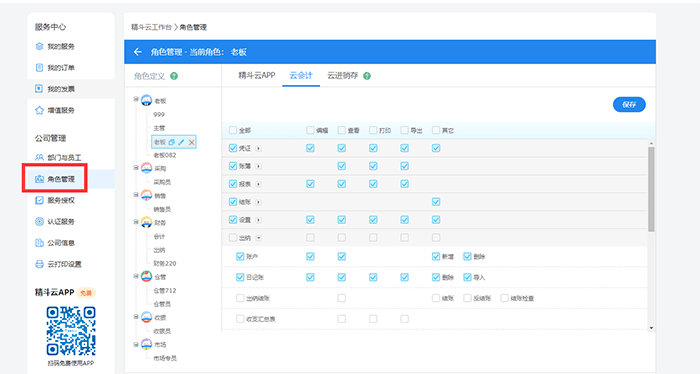This screenshot has width=700, height=374.
Task: Check the 编辑 column header checkbox
Action: tap(310, 130)
